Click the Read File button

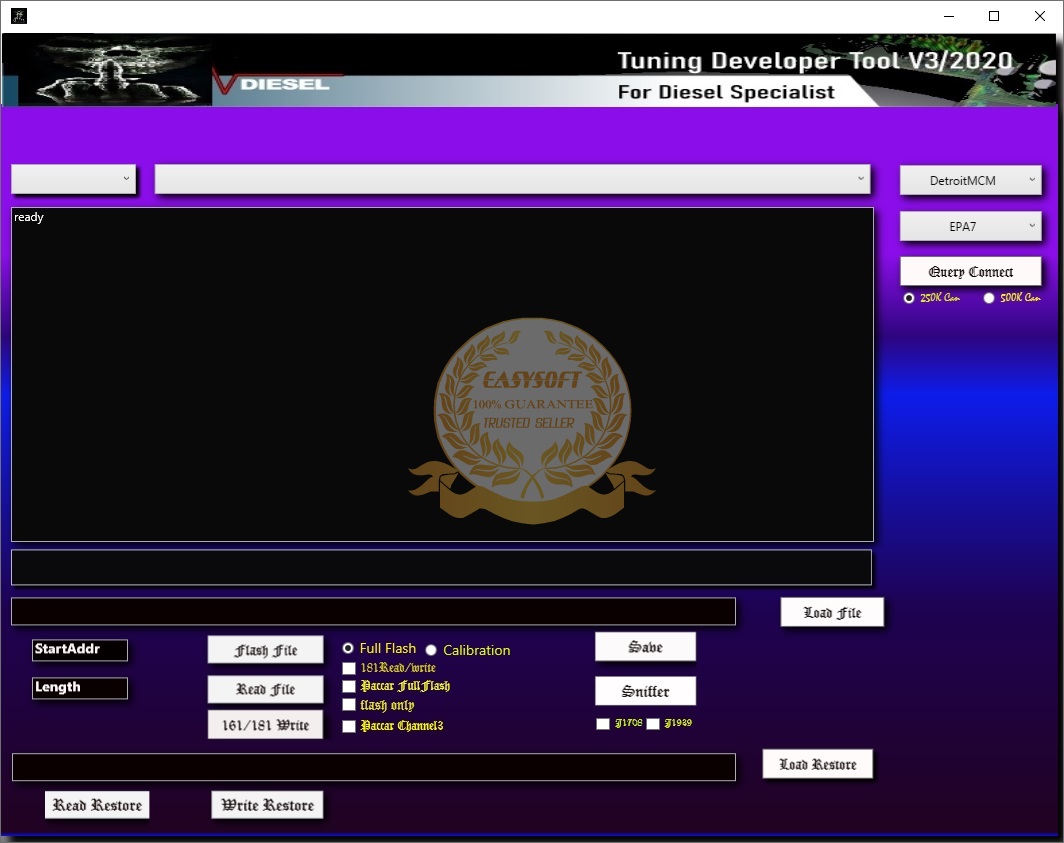point(265,690)
